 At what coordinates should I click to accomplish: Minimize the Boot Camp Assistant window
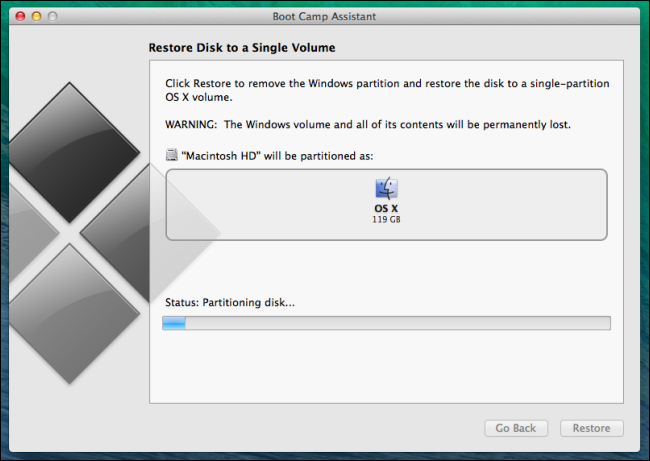[36, 16]
